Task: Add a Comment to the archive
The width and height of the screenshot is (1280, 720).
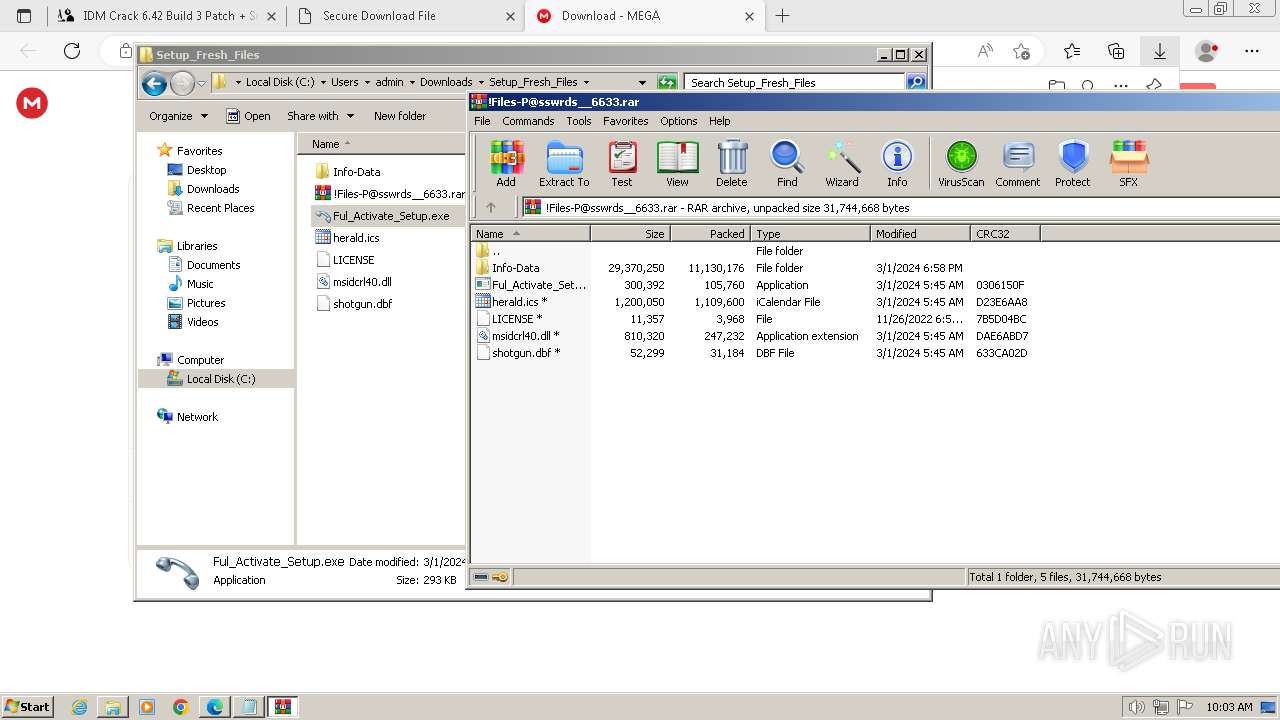Action: tap(1018, 163)
